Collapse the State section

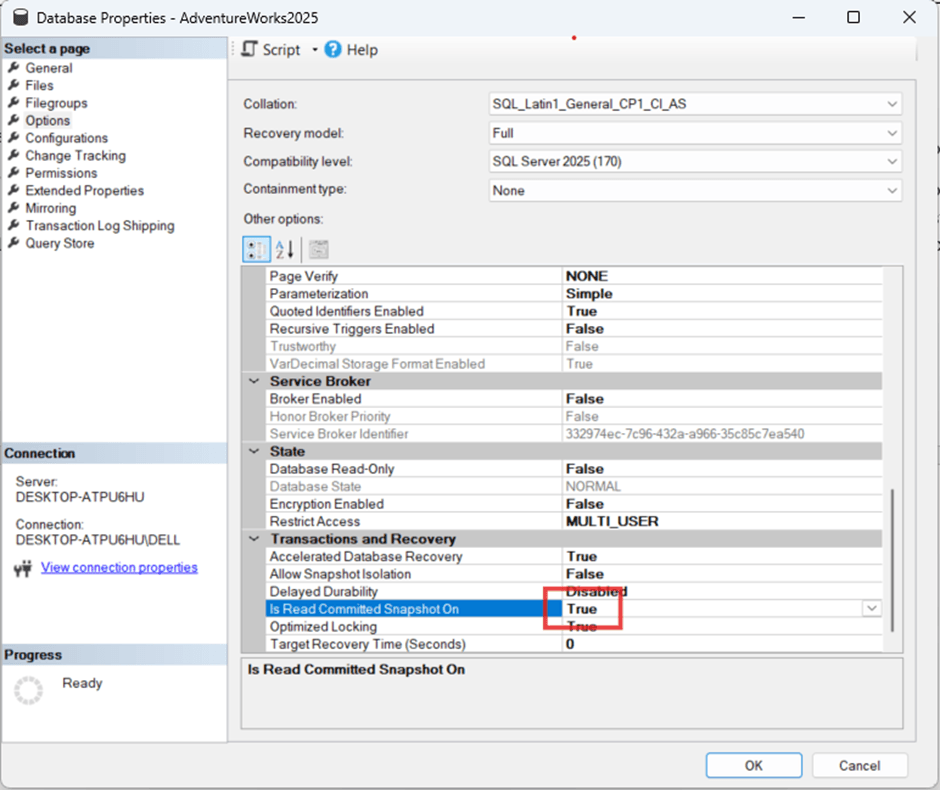point(254,451)
